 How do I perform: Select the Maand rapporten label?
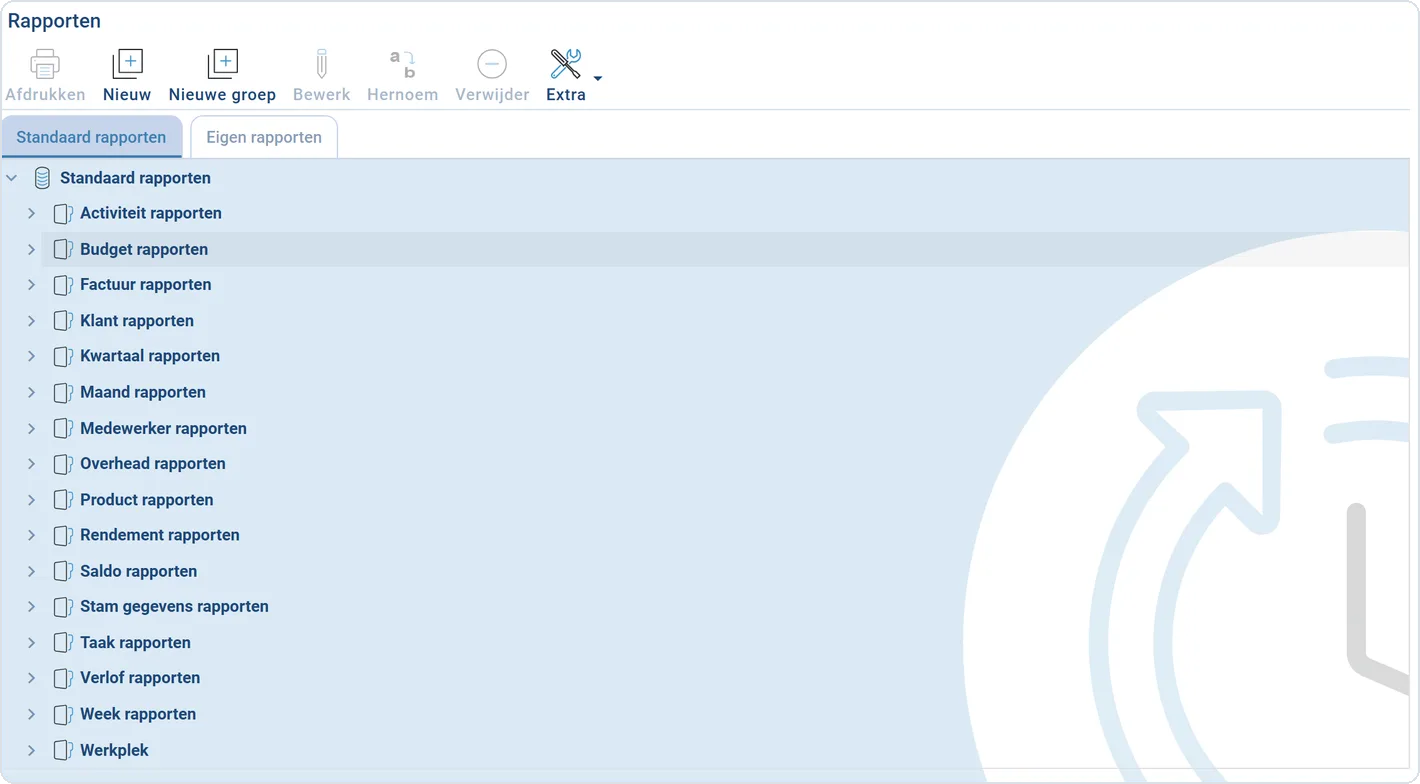click(143, 392)
